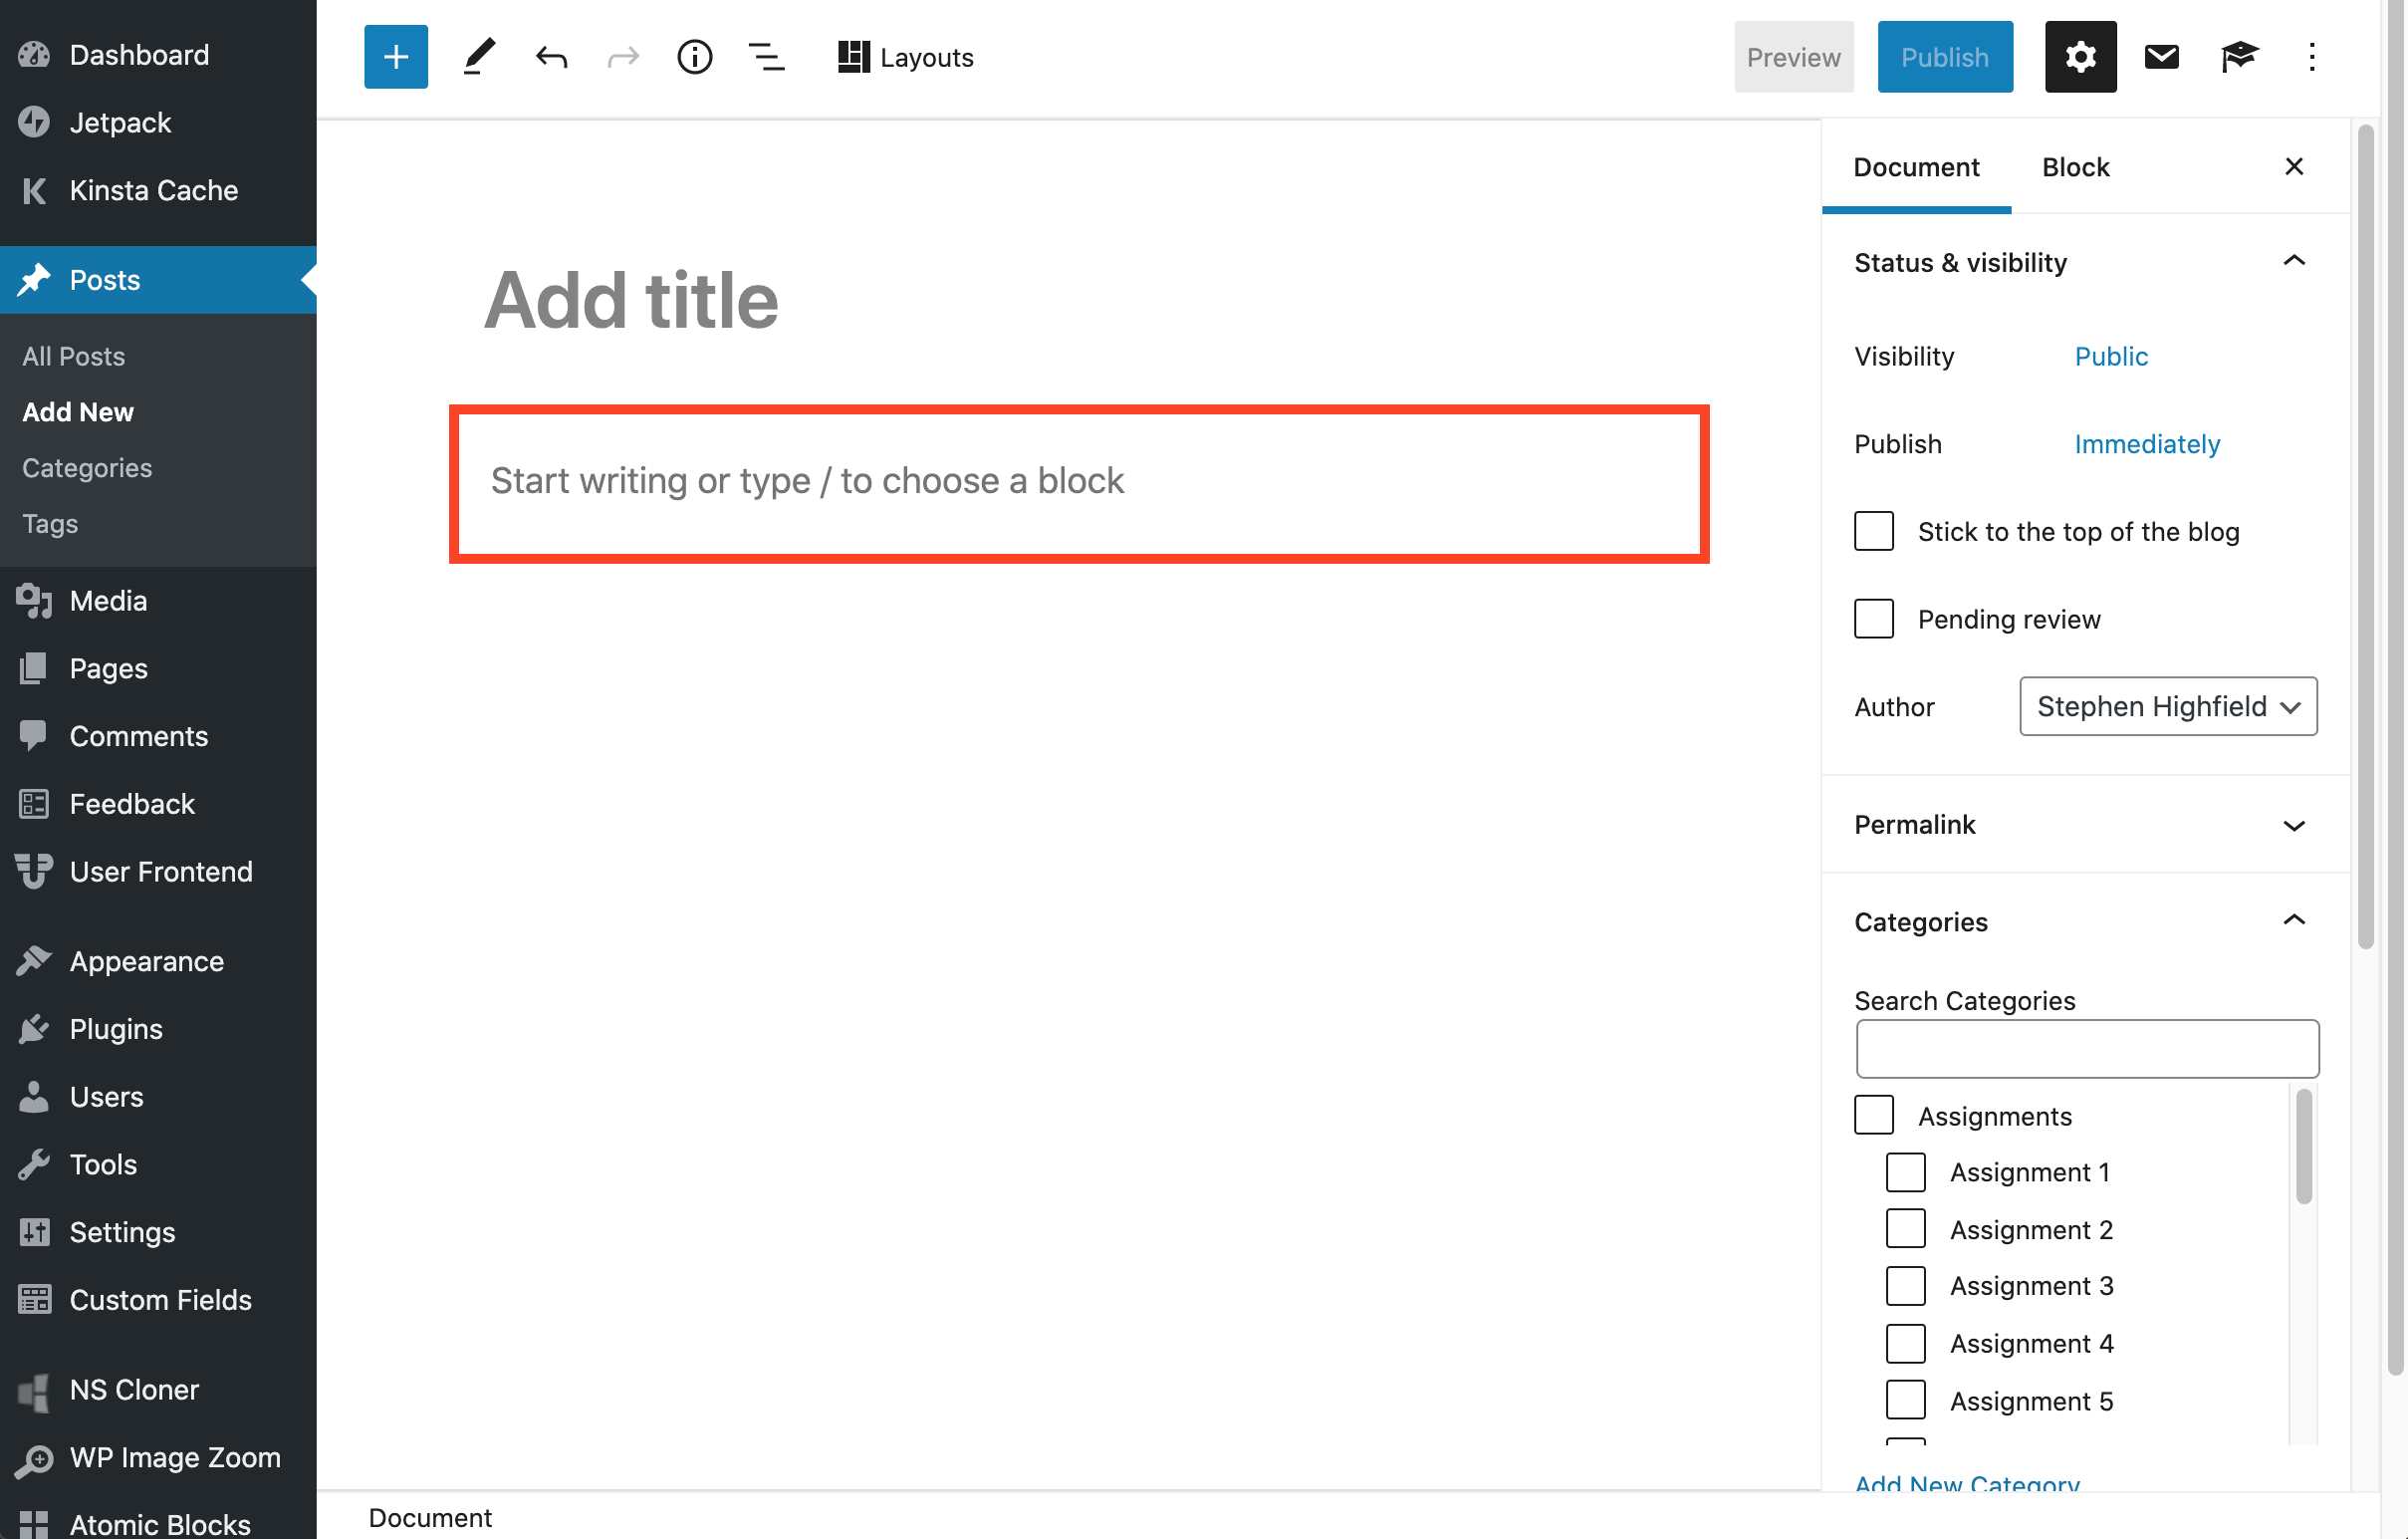2408x1539 pixels.
Task: Click the Publish button
Action: 1944,57
